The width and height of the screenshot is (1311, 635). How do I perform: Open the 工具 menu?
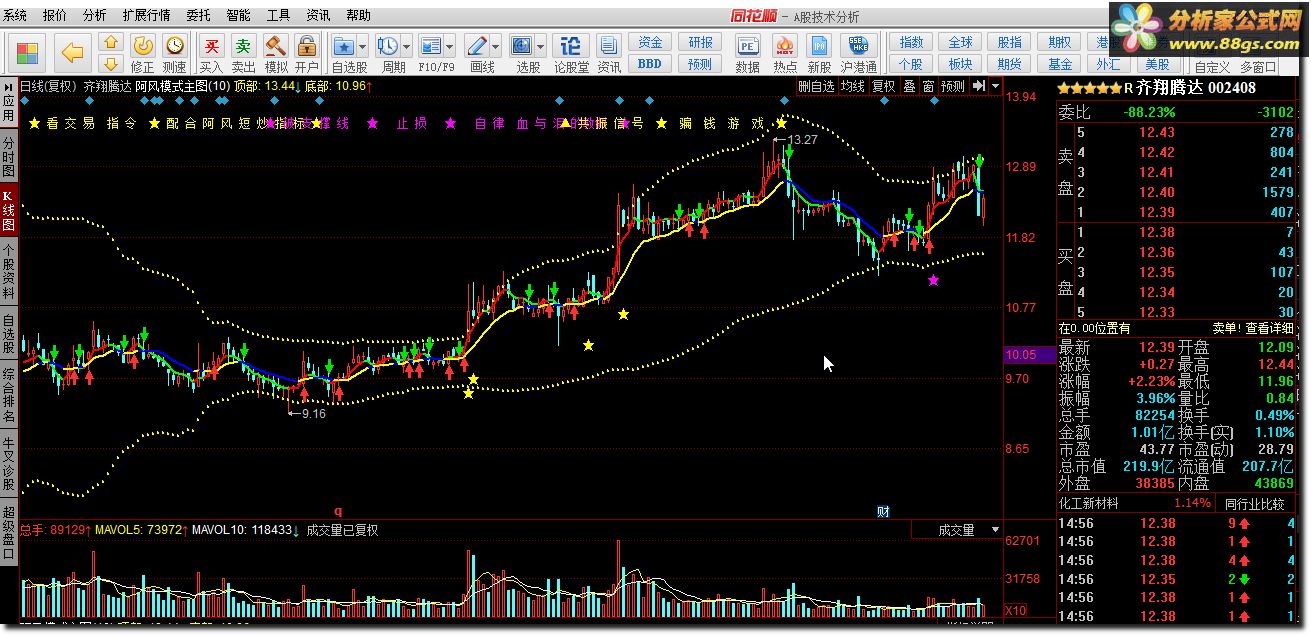(x=278, y=15)
